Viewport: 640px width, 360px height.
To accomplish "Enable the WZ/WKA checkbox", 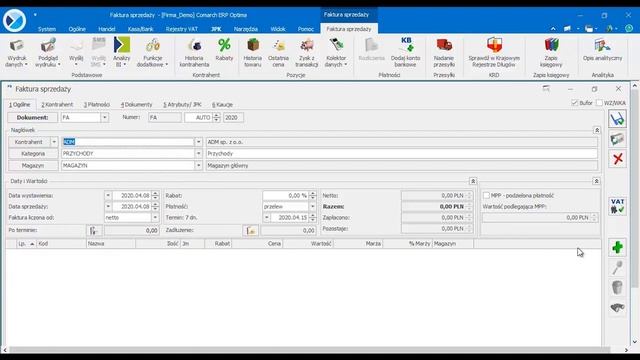I will pyautogui.click(x=599, y=103).
